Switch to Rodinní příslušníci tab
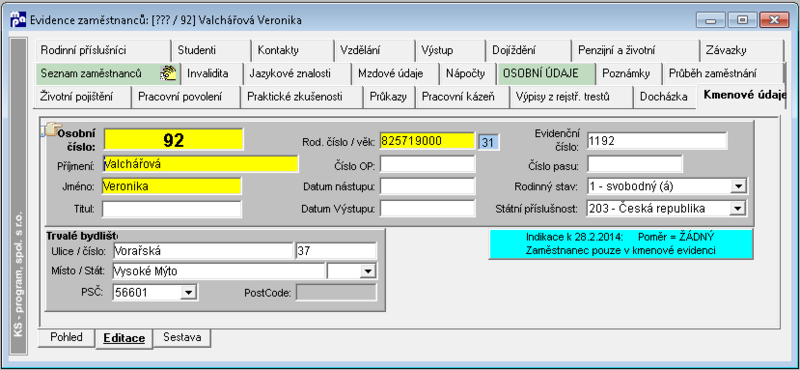The width and height of the screenshot is (800, 370). [102, 51]
